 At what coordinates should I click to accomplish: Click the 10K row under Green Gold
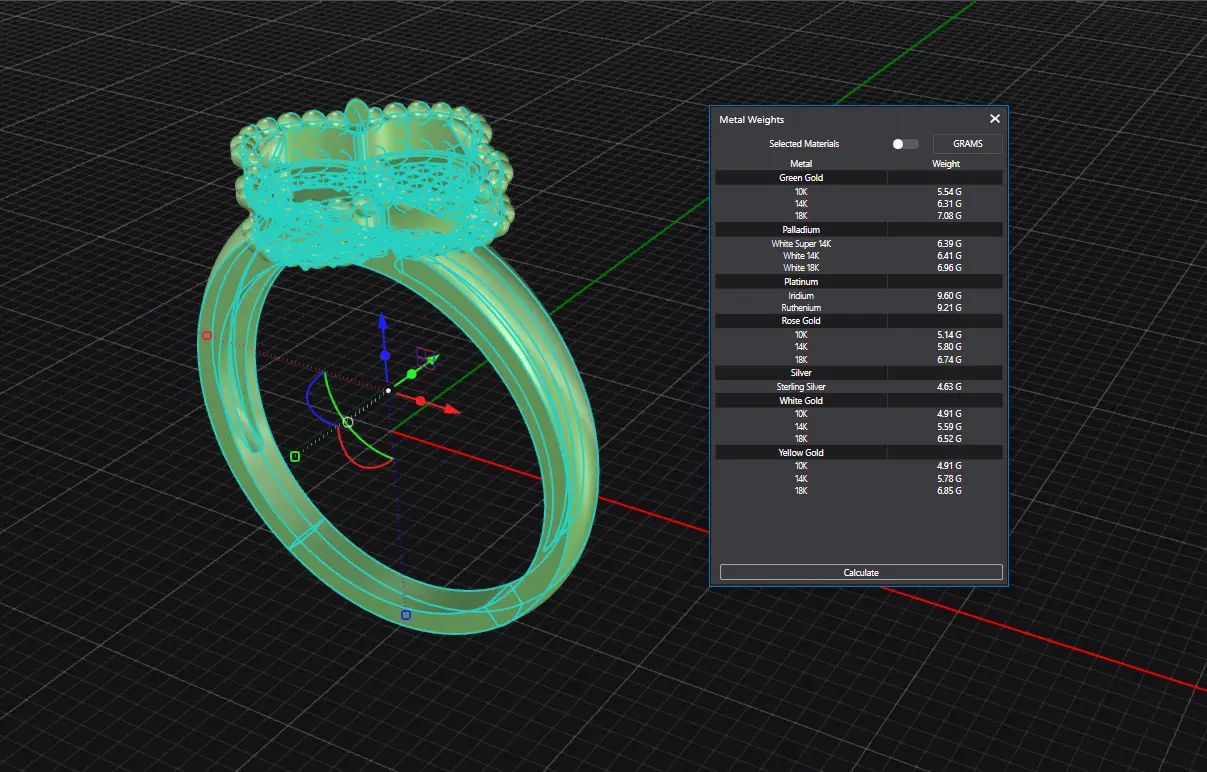click(x=859, y=191)
